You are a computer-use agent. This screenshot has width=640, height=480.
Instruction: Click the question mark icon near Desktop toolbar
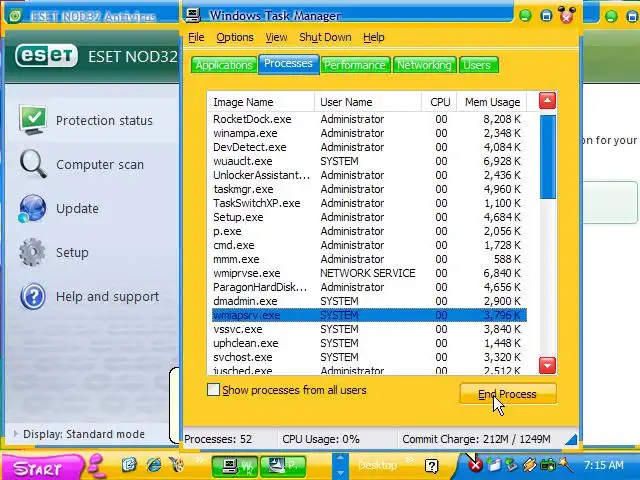pyautogui.click(x=431, y=466)
